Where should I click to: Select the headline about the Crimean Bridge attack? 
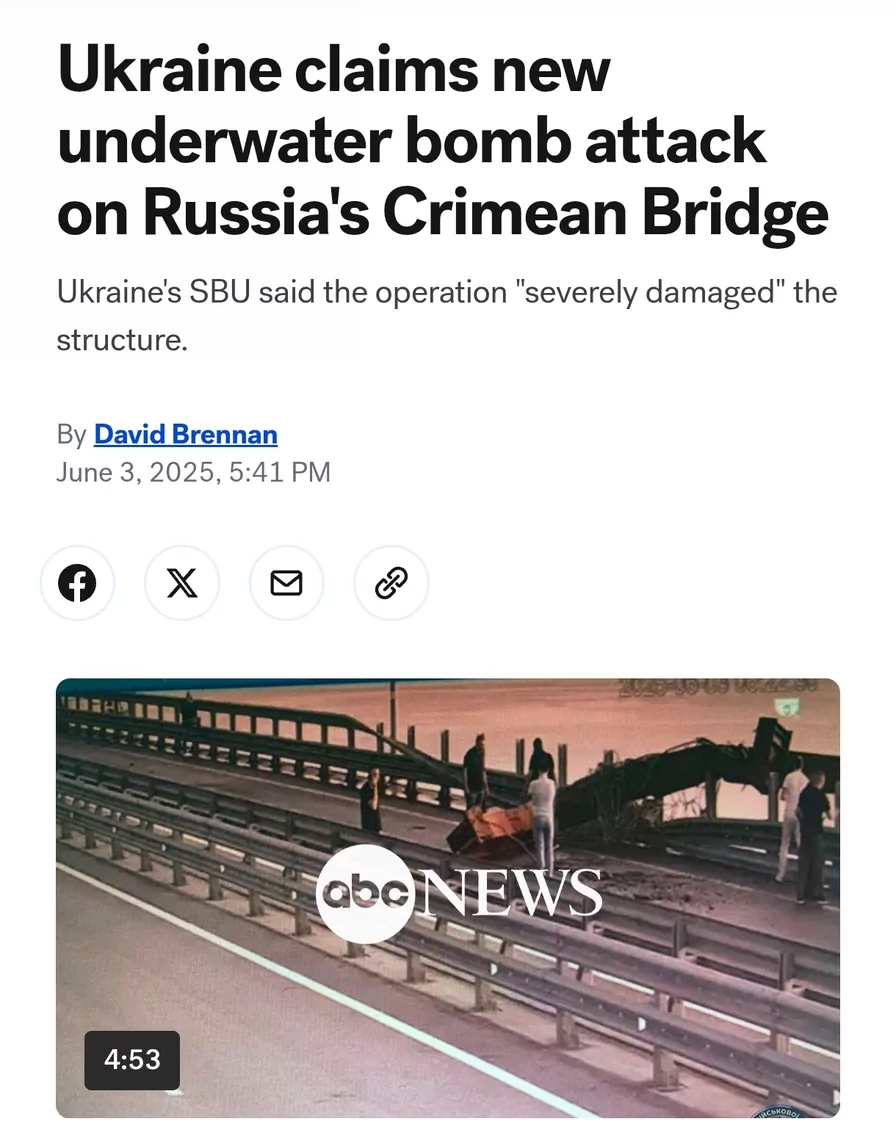coord(443,140)
